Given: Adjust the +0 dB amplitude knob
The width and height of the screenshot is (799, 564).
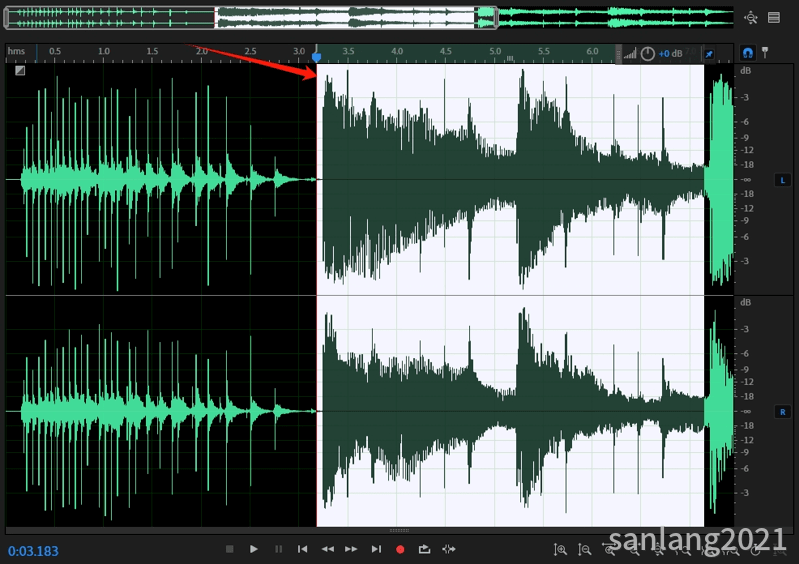Looking at the screenshot, I should (x=647, y=53).
